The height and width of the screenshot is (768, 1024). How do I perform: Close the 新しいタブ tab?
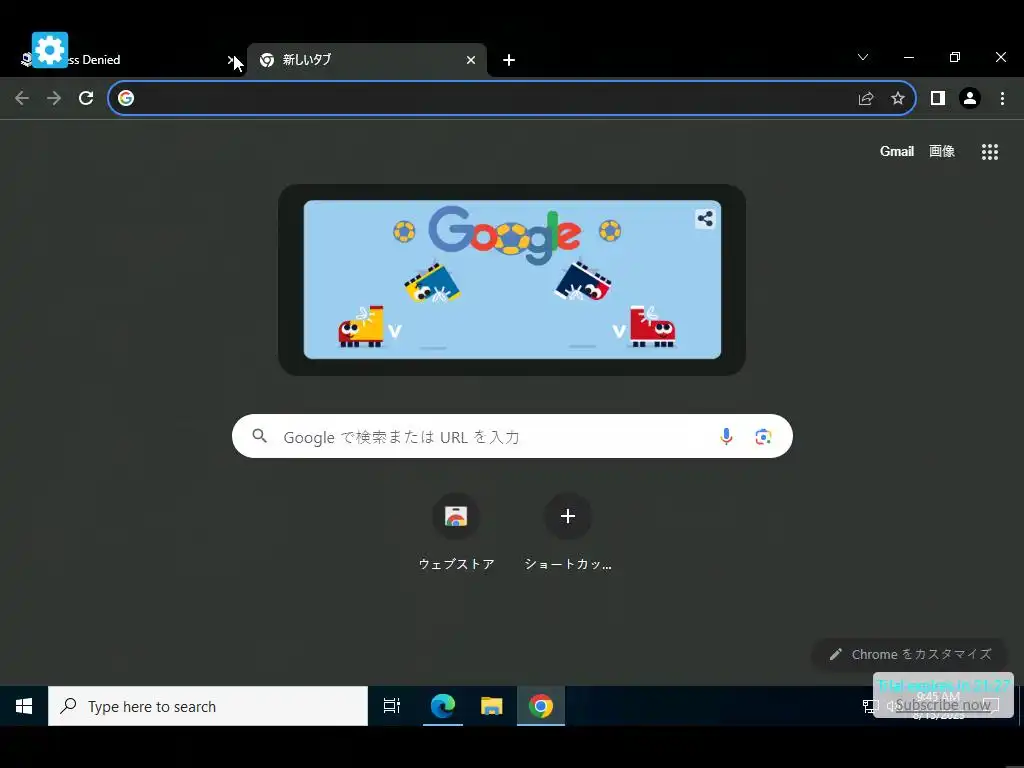point(471,60)
